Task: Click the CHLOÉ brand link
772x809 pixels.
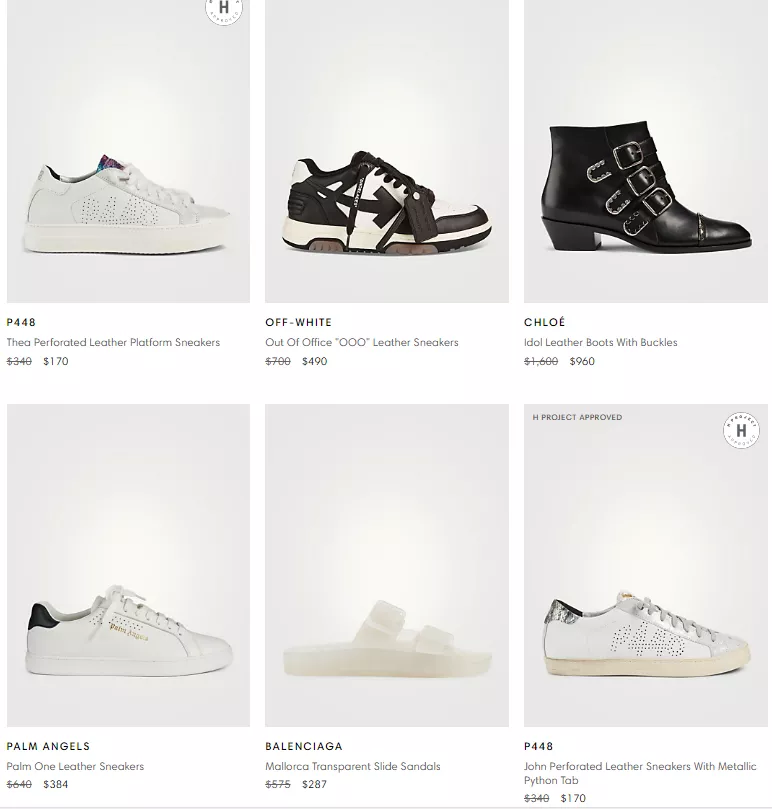Action: click(544, 322)
